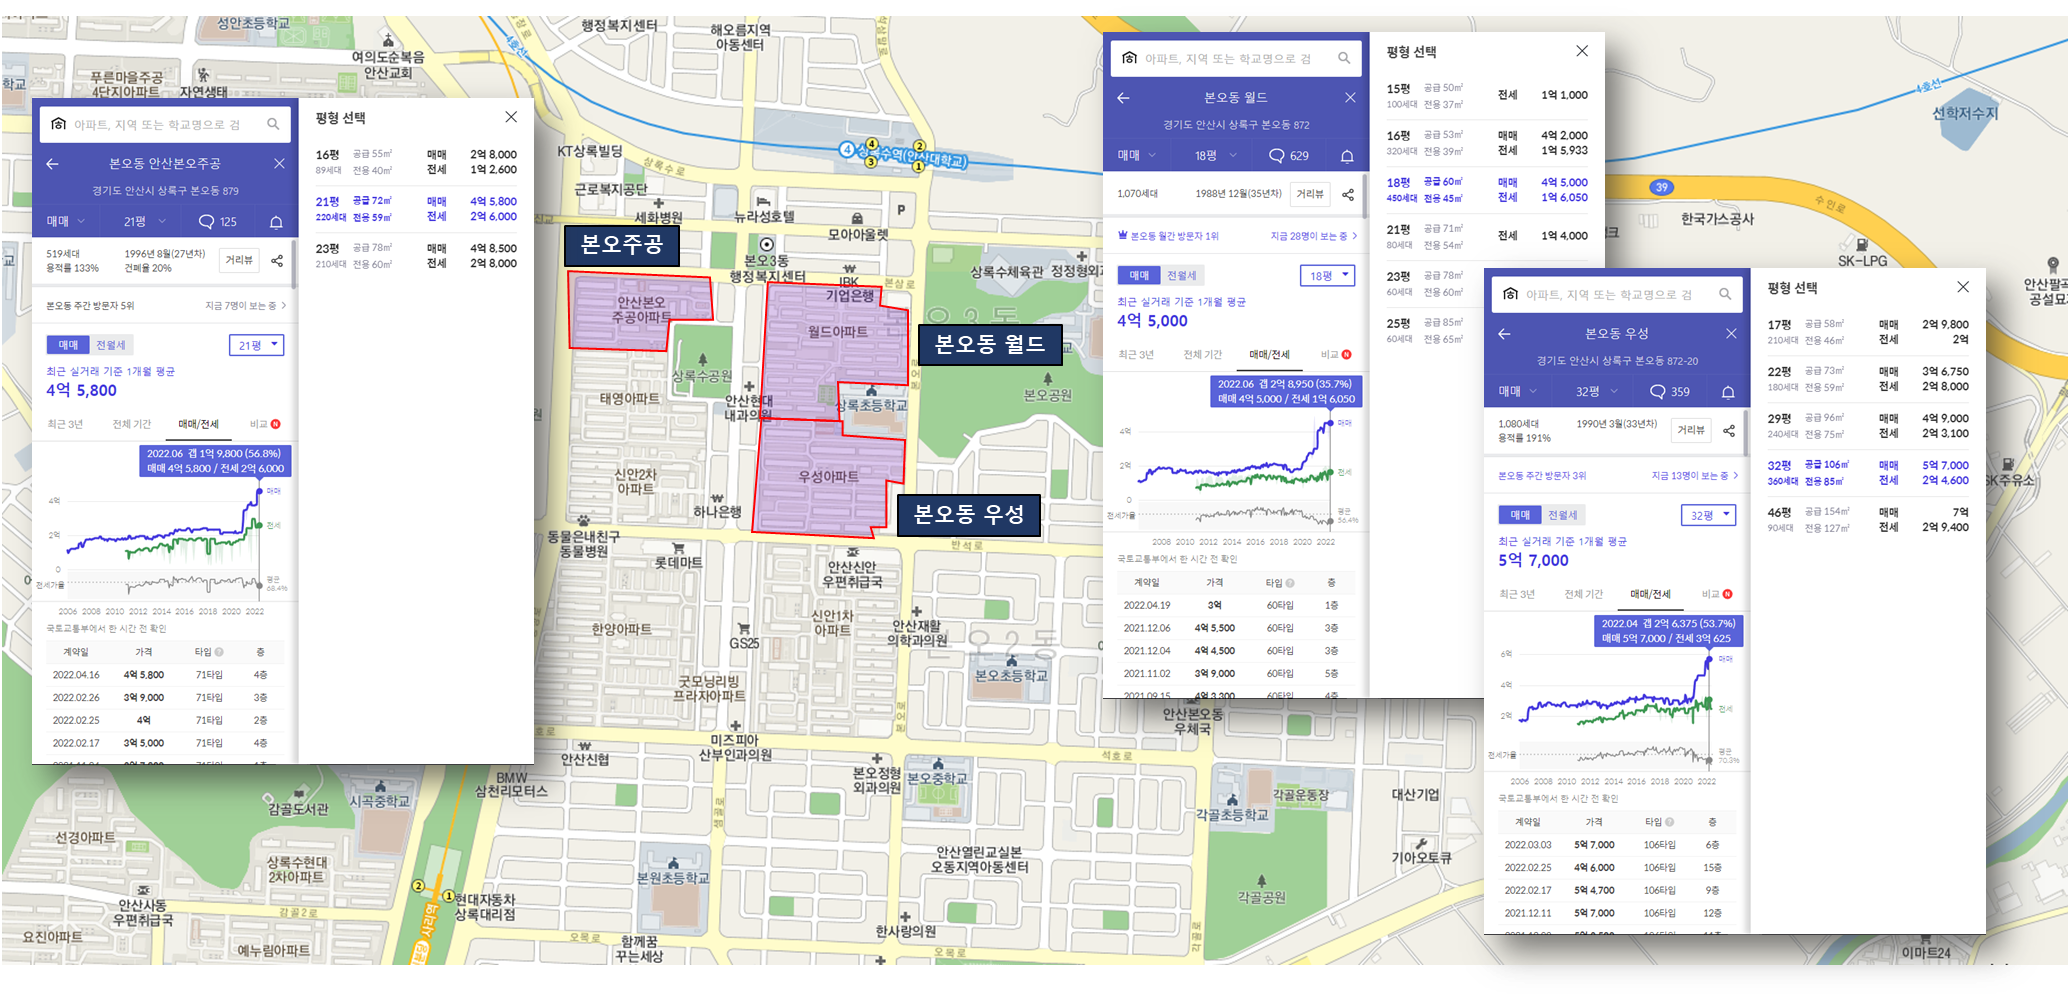Select 매매 toggle above 5억 7,000 price
2068x1000 pixels.
tap(1520, 515)
